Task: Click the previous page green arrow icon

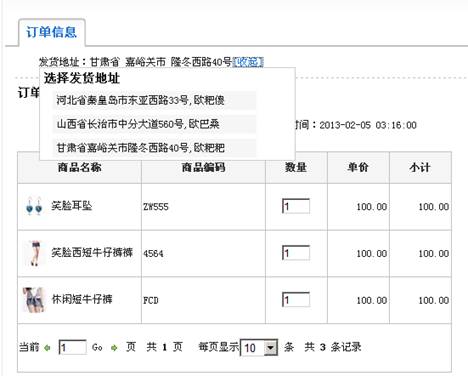Action: coord(47,348)
